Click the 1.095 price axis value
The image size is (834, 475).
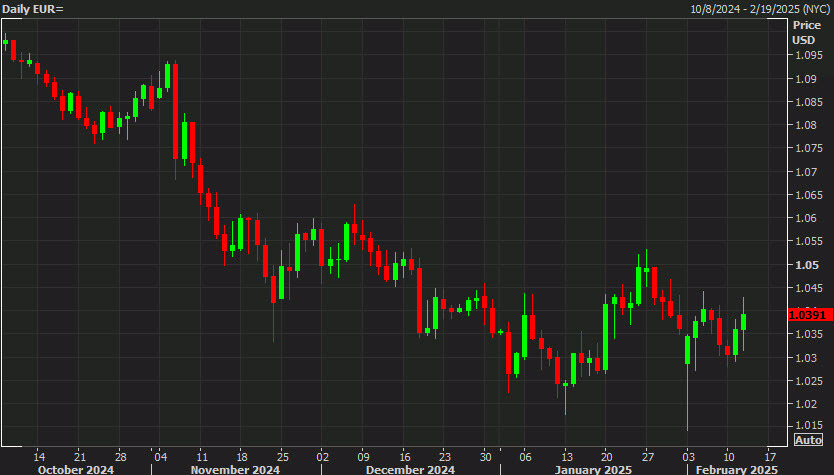(809, 55)
